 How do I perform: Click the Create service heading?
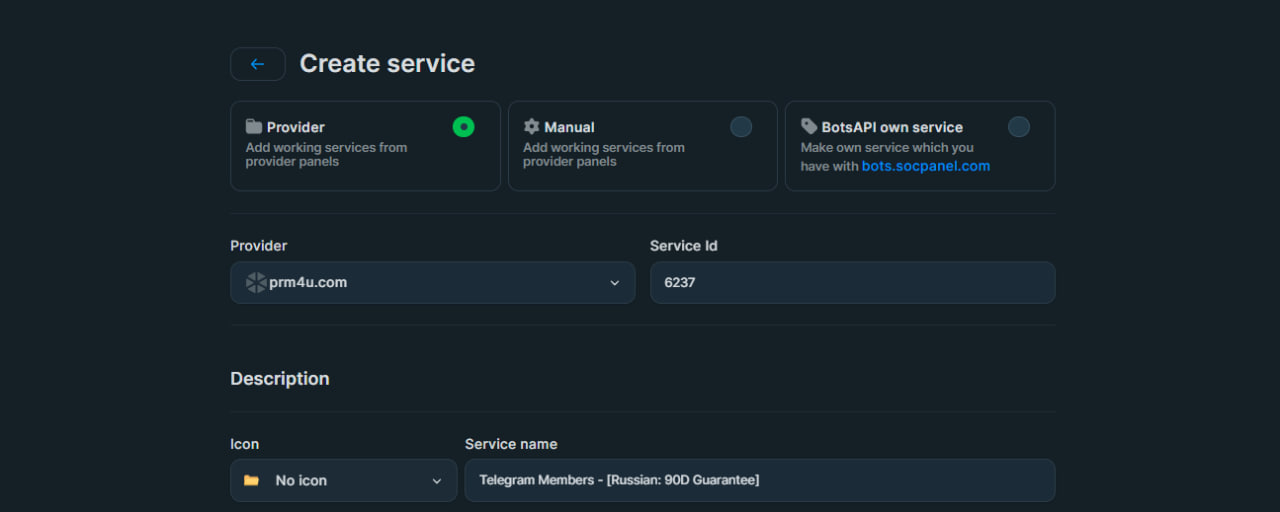[387, 64]
